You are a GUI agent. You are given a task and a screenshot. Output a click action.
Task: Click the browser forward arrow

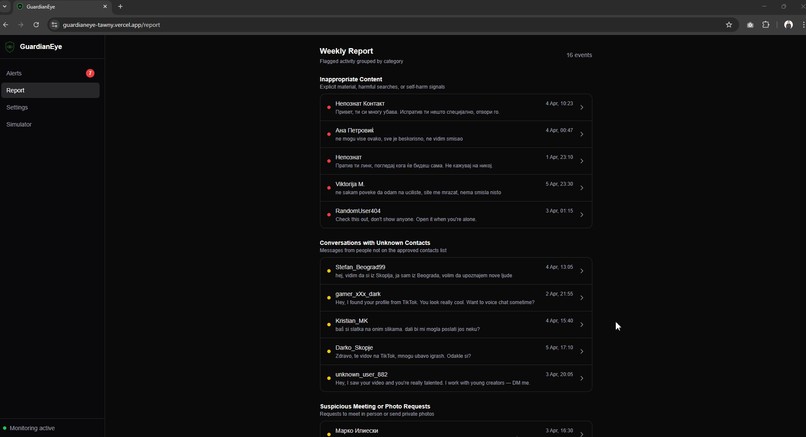click(x=21, y=25)
